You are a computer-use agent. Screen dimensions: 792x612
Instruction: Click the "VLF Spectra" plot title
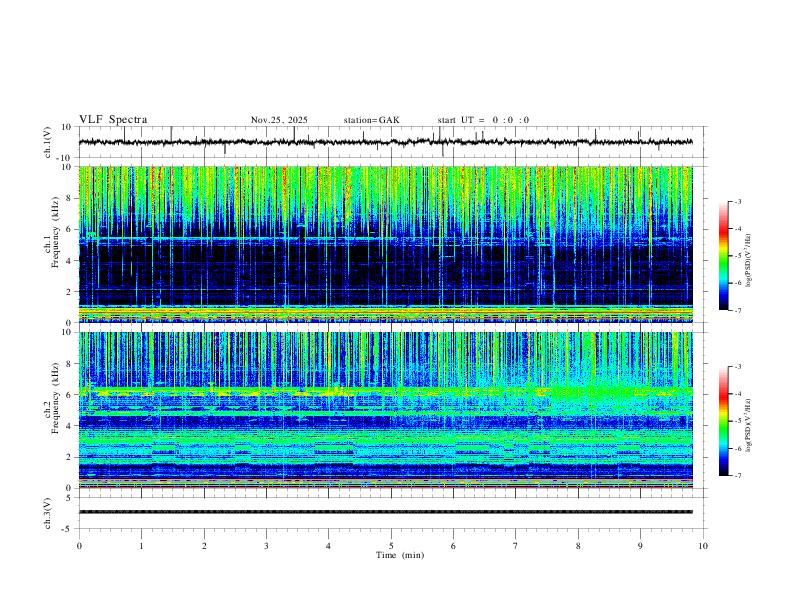[x=113, y=120]
